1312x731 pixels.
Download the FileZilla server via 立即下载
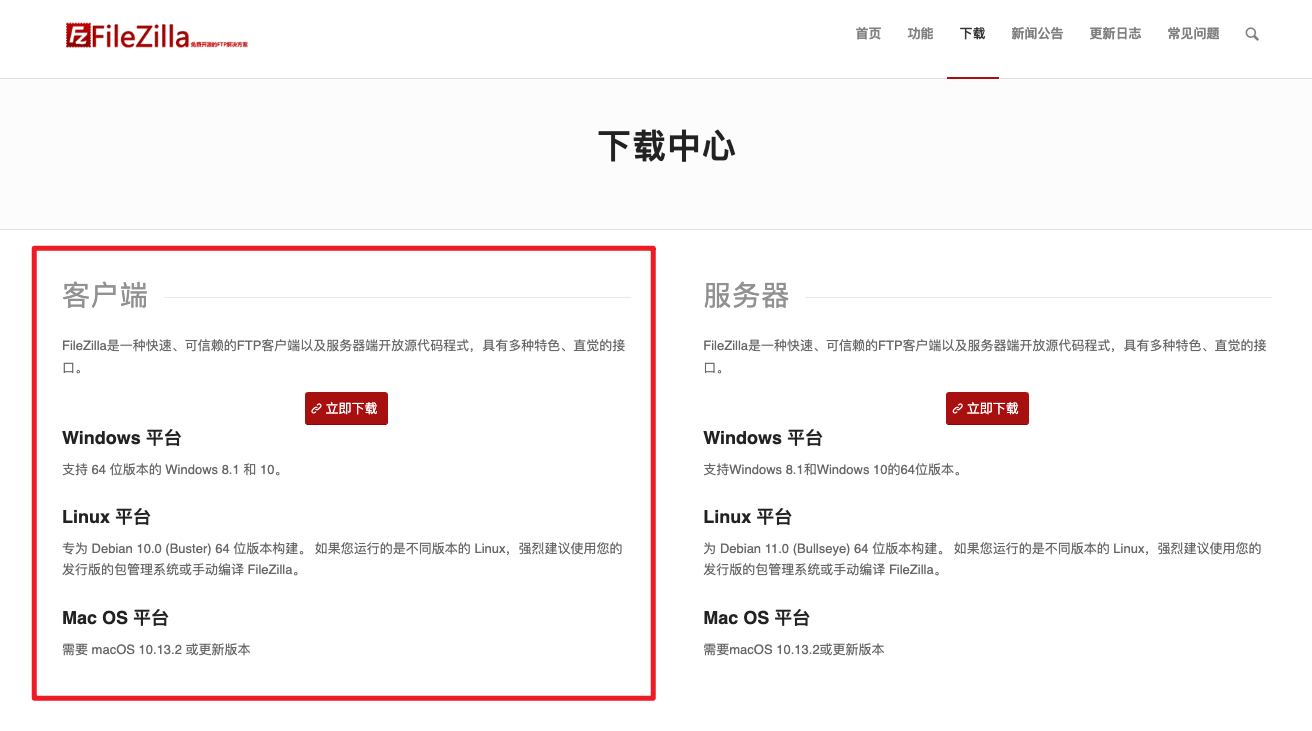tap(987, 408)
